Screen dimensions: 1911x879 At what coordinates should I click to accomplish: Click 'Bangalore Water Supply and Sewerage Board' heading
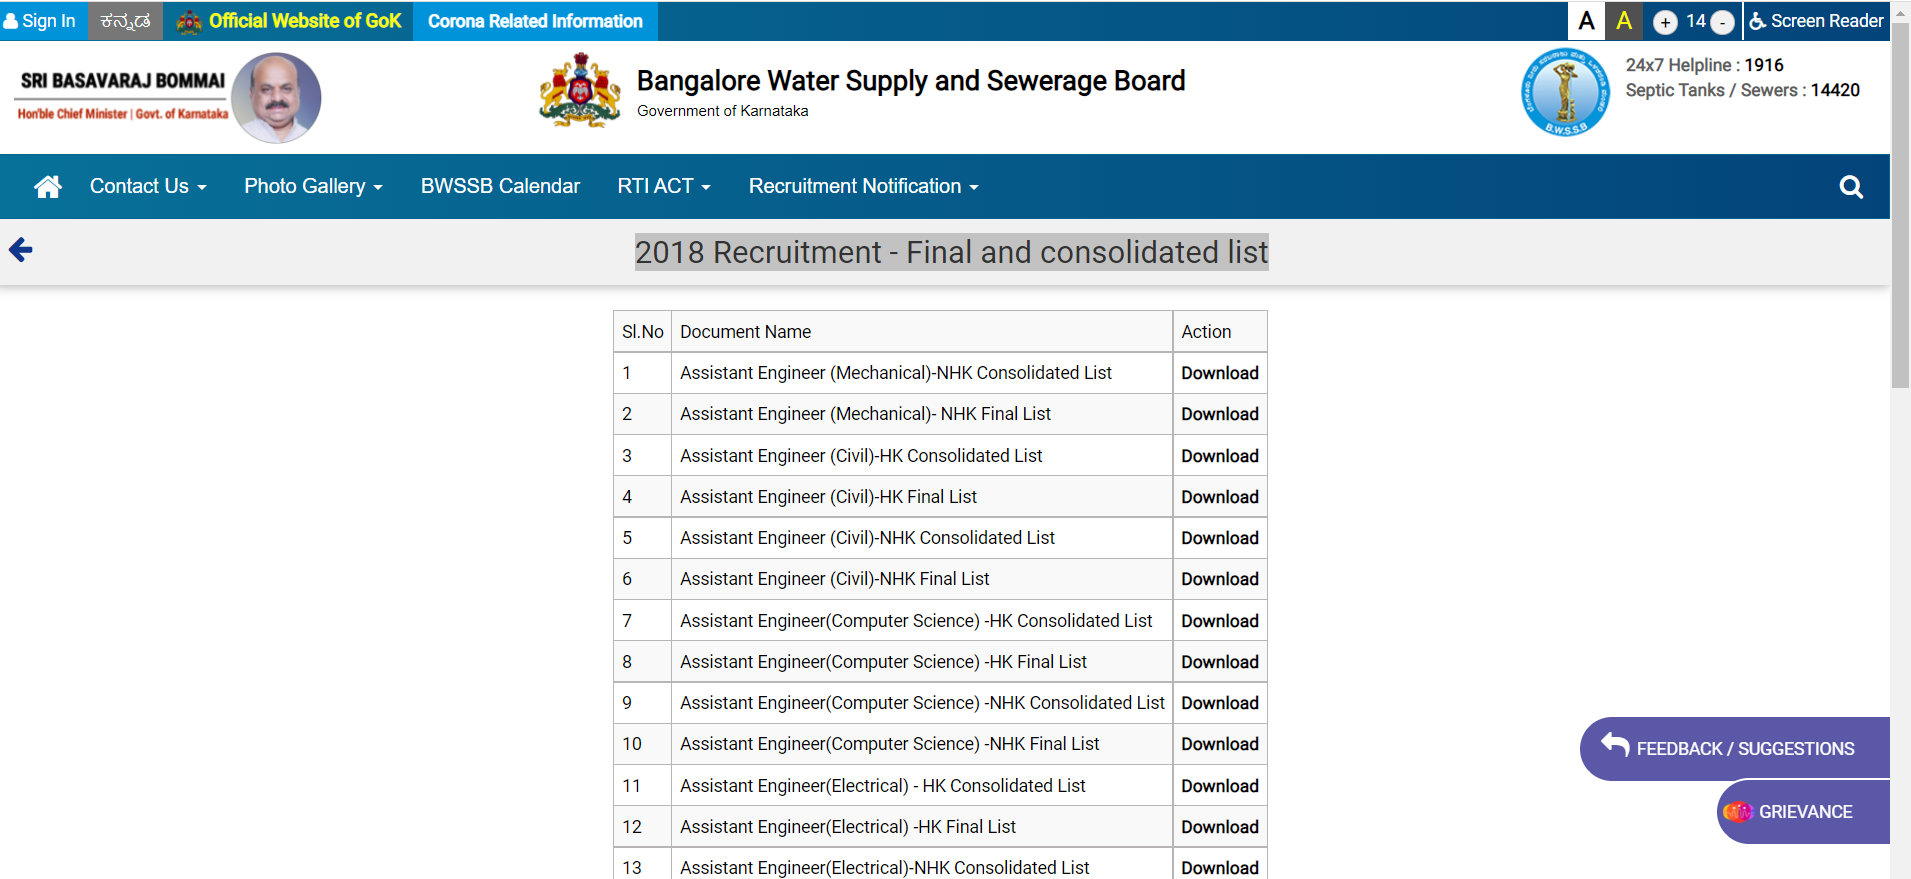tap(911, 81)
